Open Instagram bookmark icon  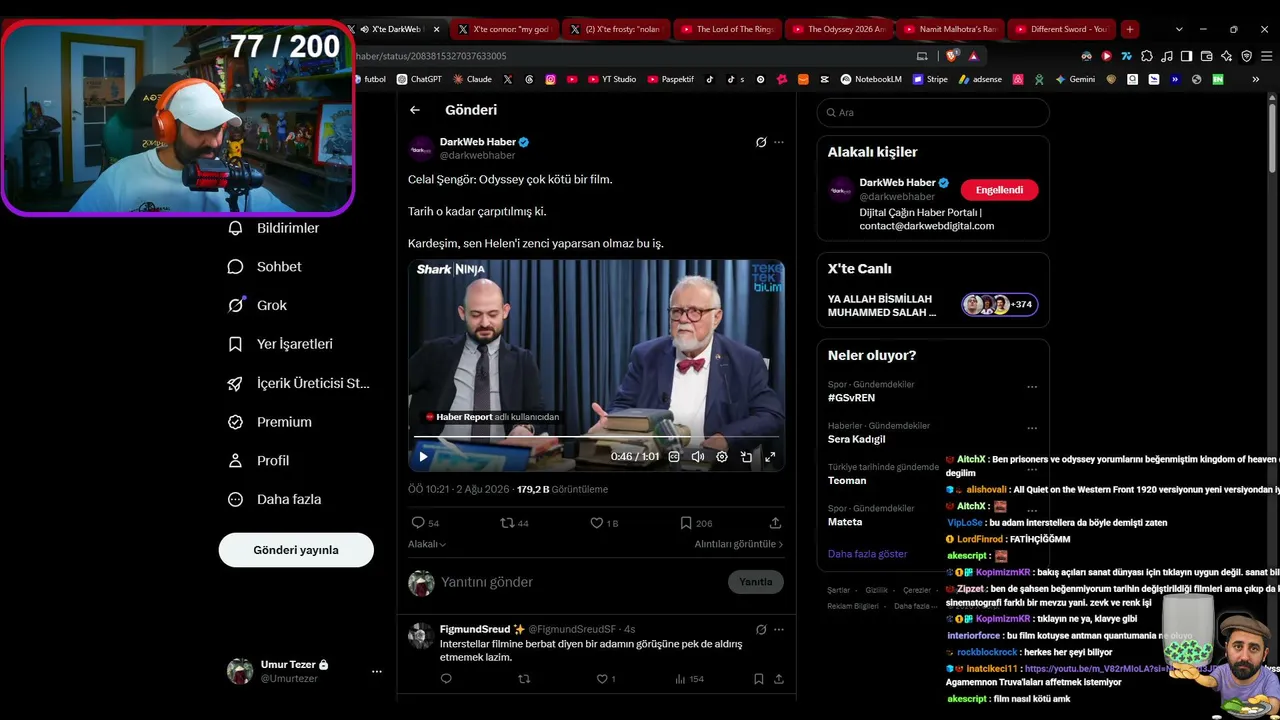(x=550, y=79)
